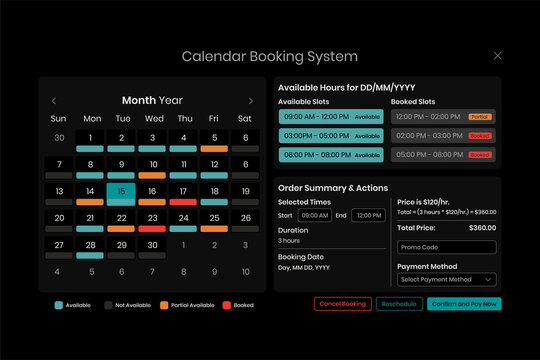Select the 03:00PM - 05:00 PM available slot
Screen dimensions: 540x360
point(331,136)
